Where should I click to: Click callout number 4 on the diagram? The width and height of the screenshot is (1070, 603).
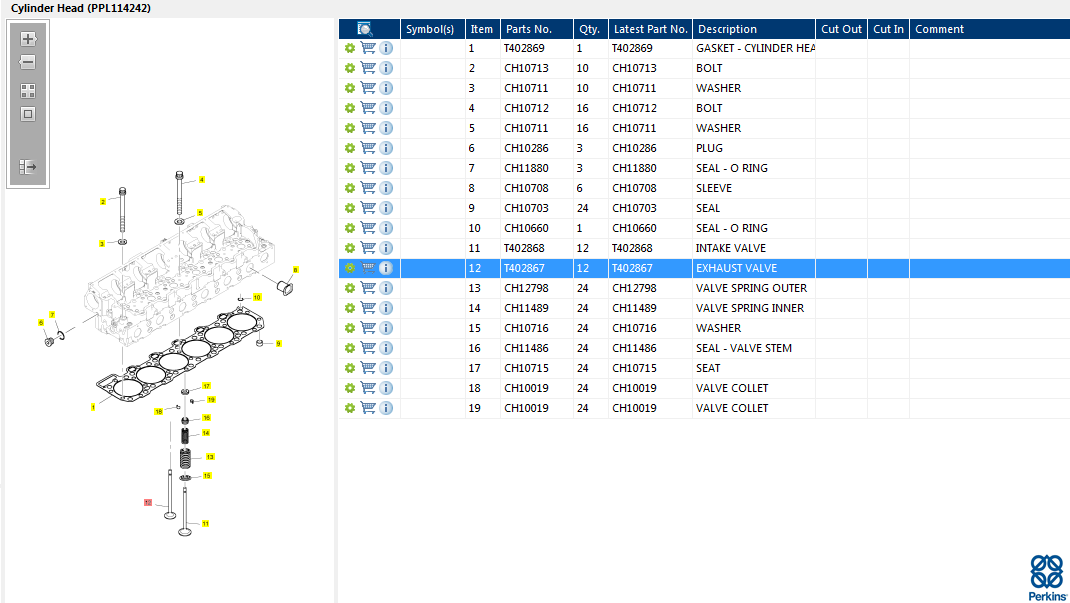[201, 180]
